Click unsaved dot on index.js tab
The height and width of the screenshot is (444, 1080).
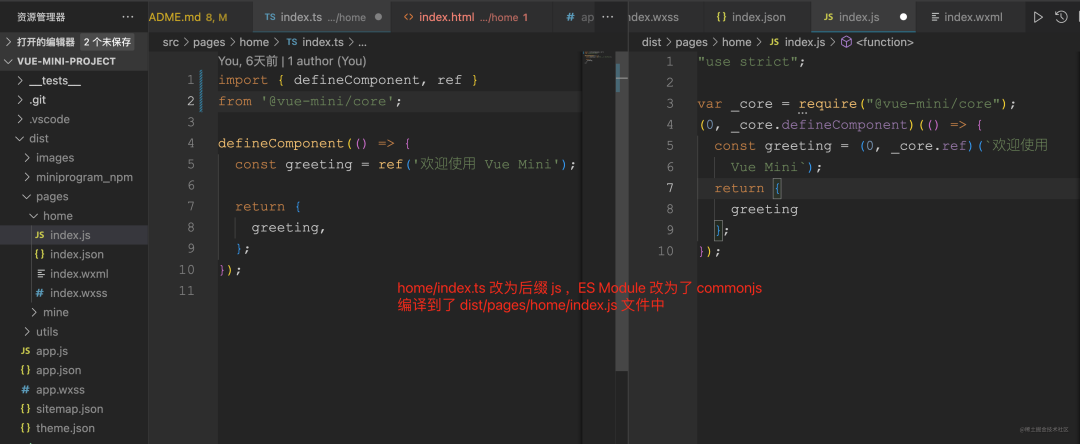tap(904, 17)
